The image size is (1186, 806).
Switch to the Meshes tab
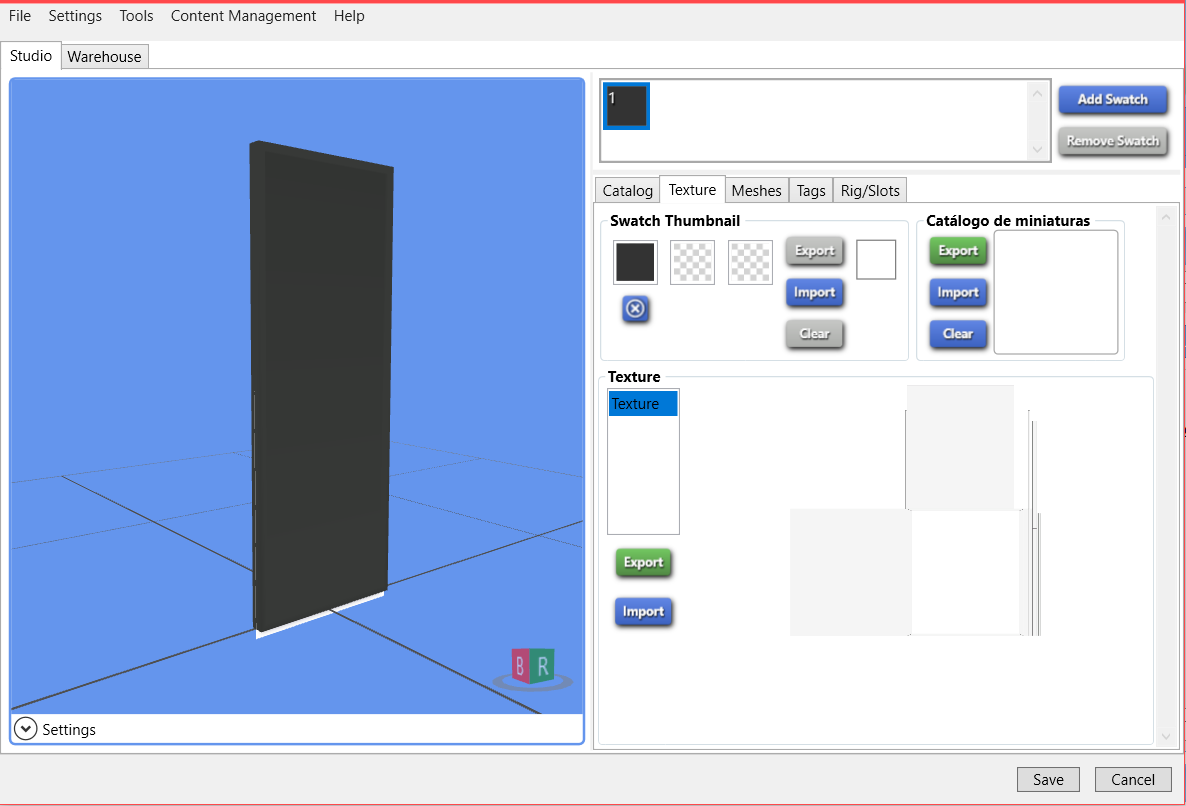click(x=756, y=190)
